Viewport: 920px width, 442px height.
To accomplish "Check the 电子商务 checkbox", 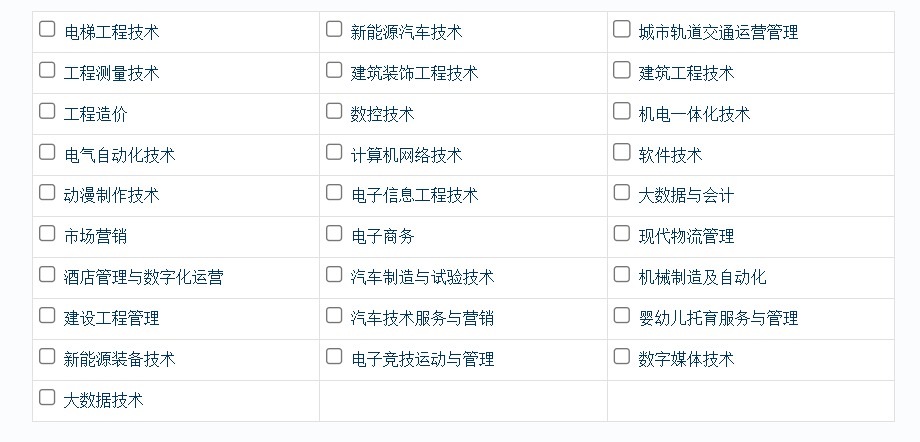I will pyautogui.click(x=334, y=234).
